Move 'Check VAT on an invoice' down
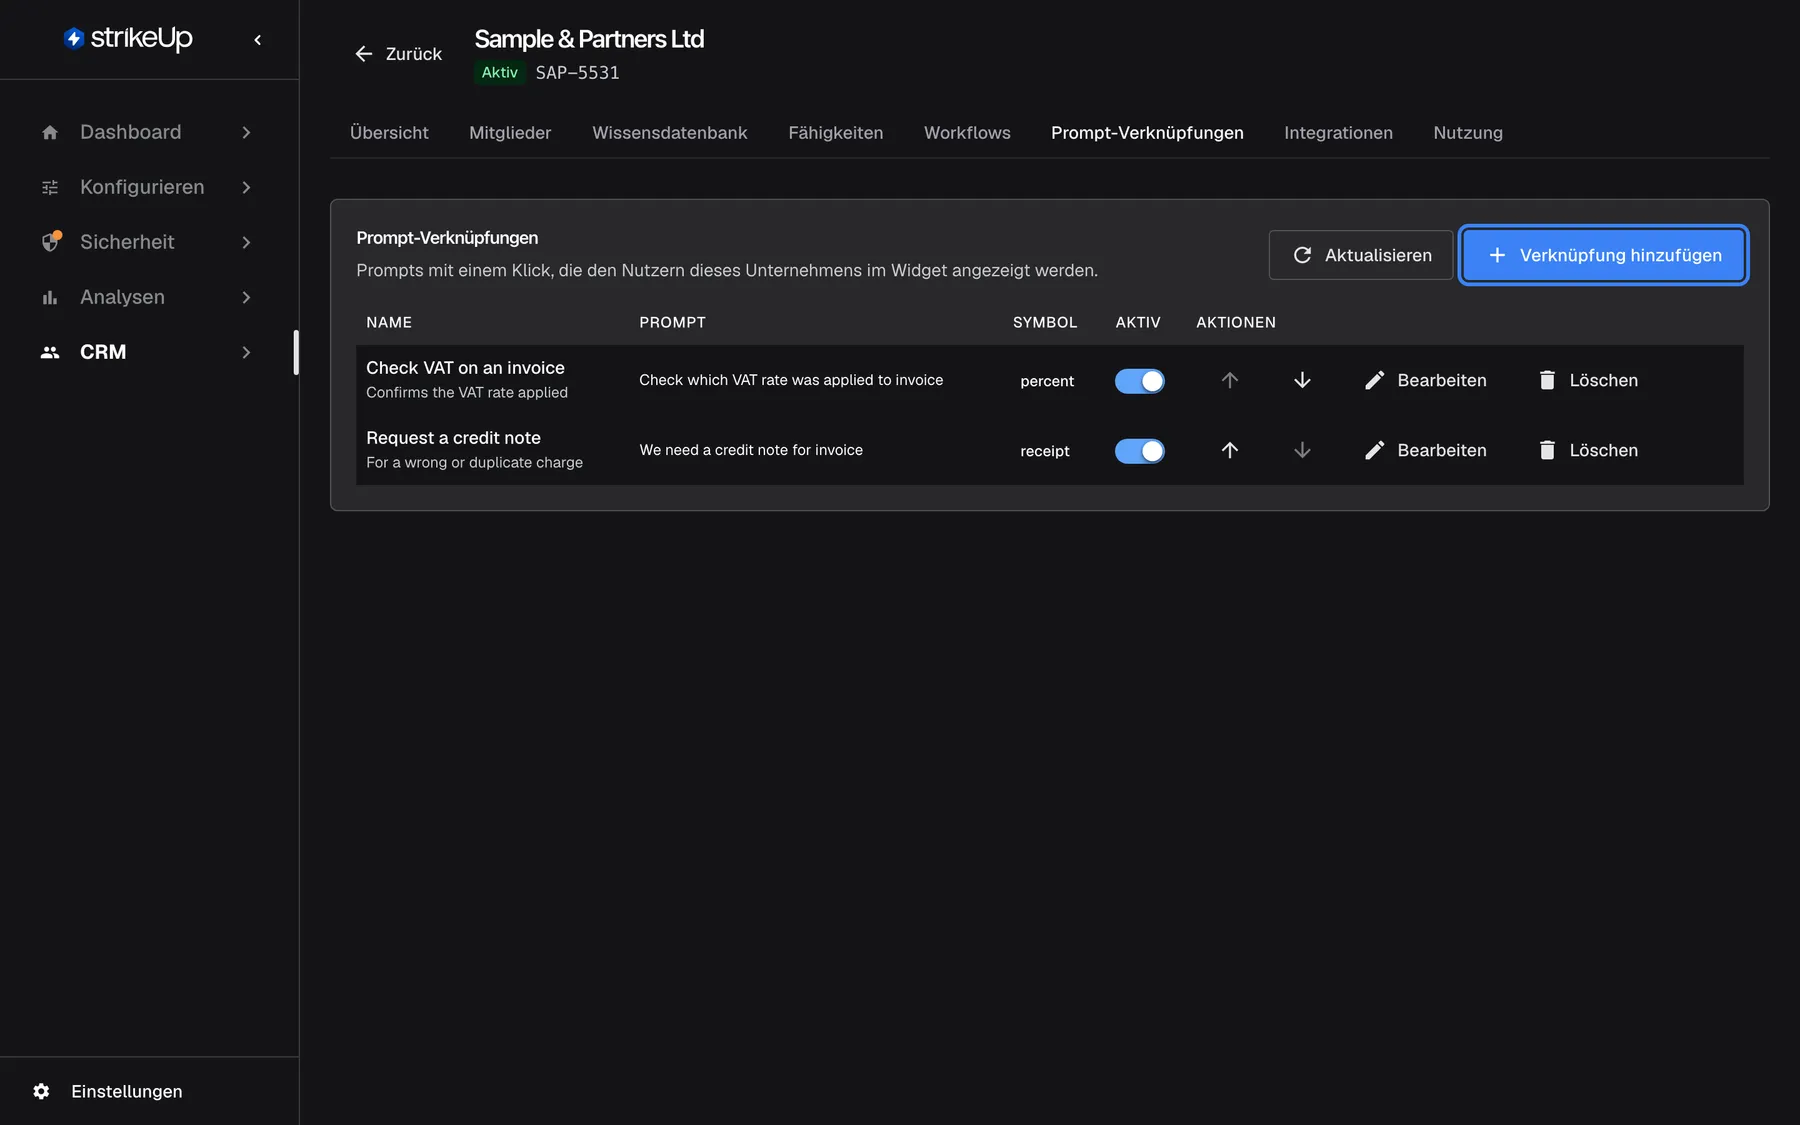The width and height of the screenshot is (1800, 1125). [1302, 380]
